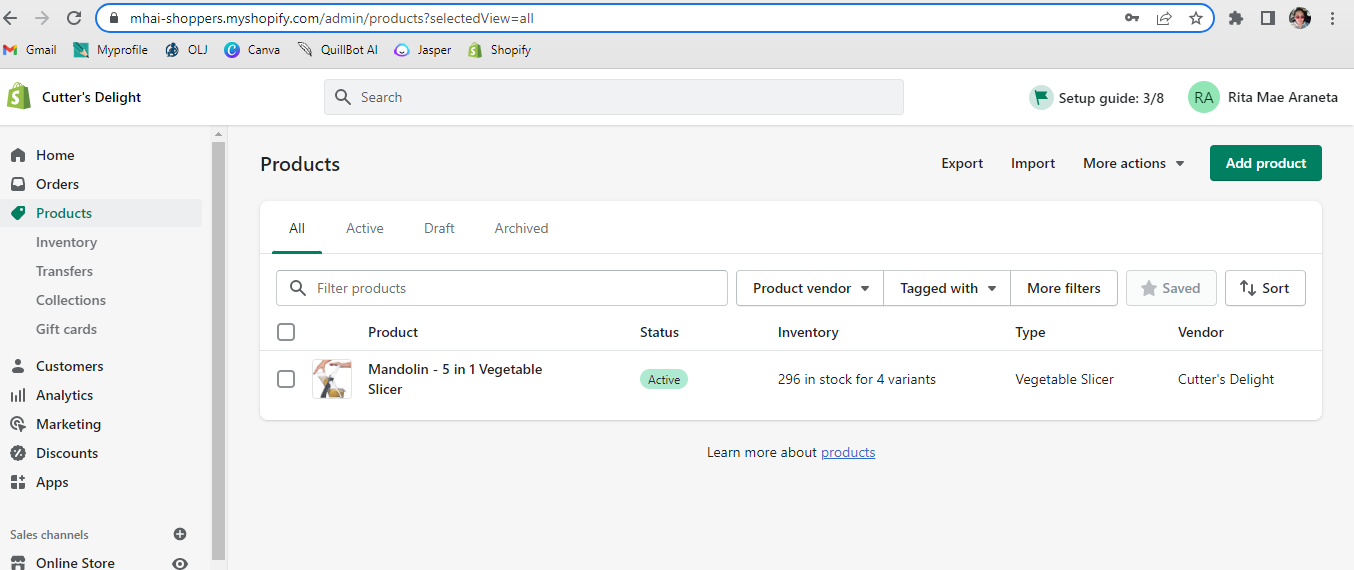Viewport: 1354px width, 570px height.
Task: Click the Apps grid icon
Action: point(18,482)
